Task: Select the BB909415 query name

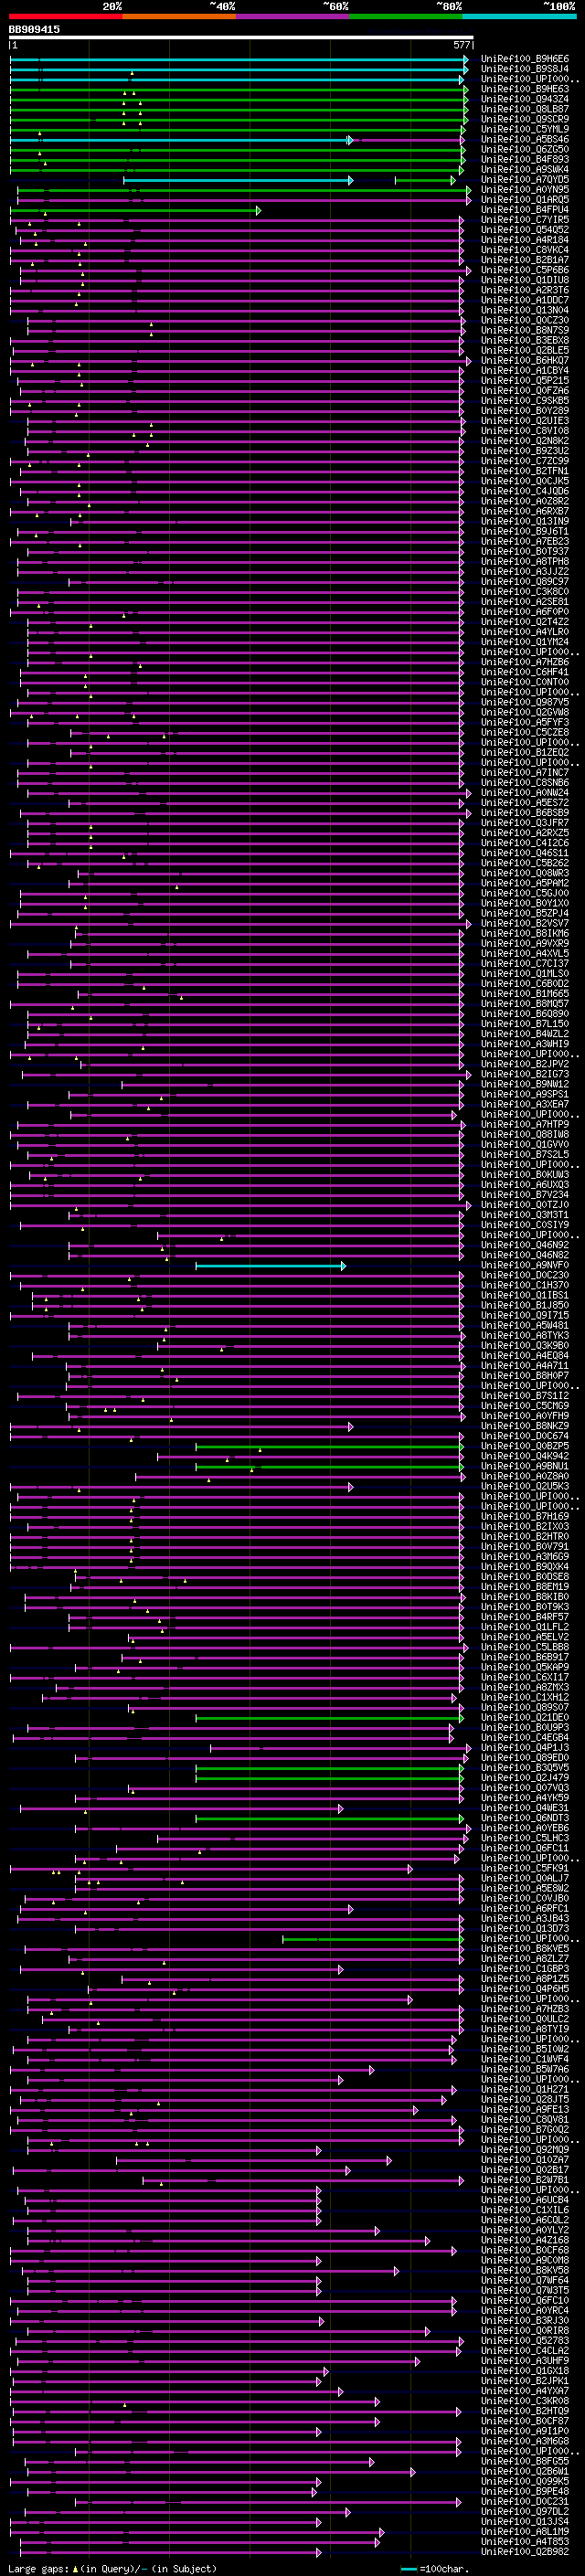Action: (34, 29)
